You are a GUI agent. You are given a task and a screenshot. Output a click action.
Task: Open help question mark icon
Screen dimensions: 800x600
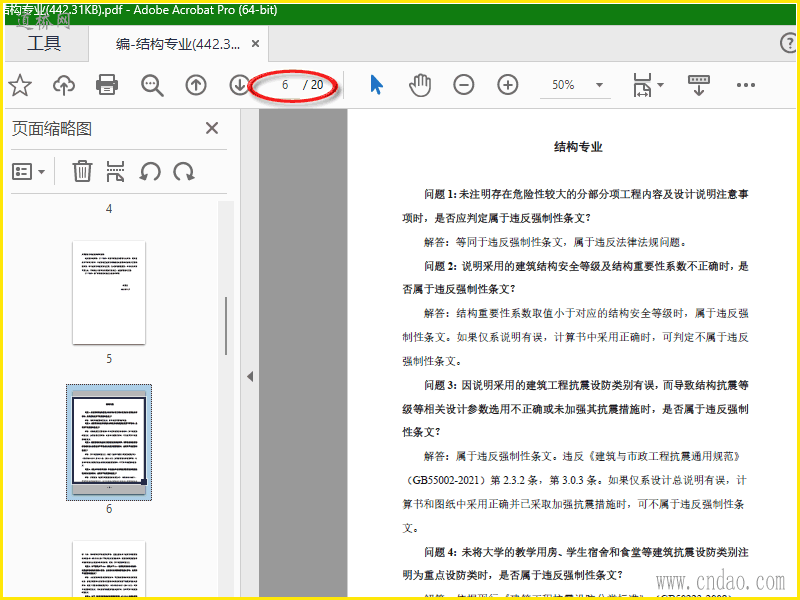[x=789, y=43]
